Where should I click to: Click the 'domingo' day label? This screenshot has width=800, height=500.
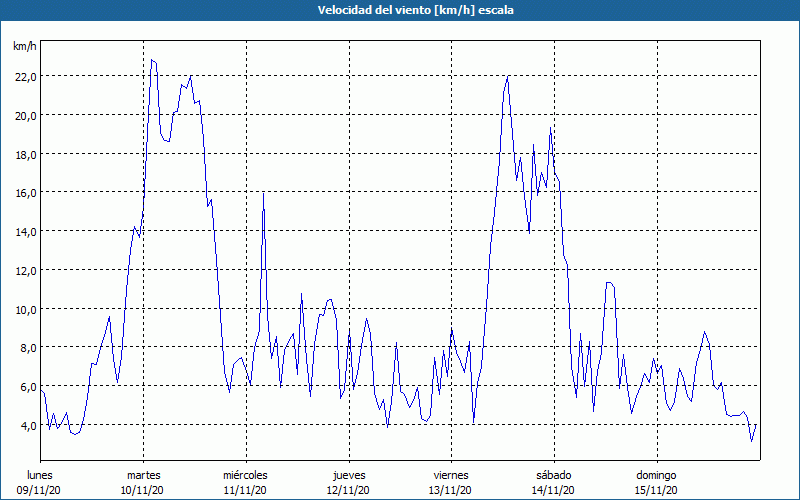[656, 475]
